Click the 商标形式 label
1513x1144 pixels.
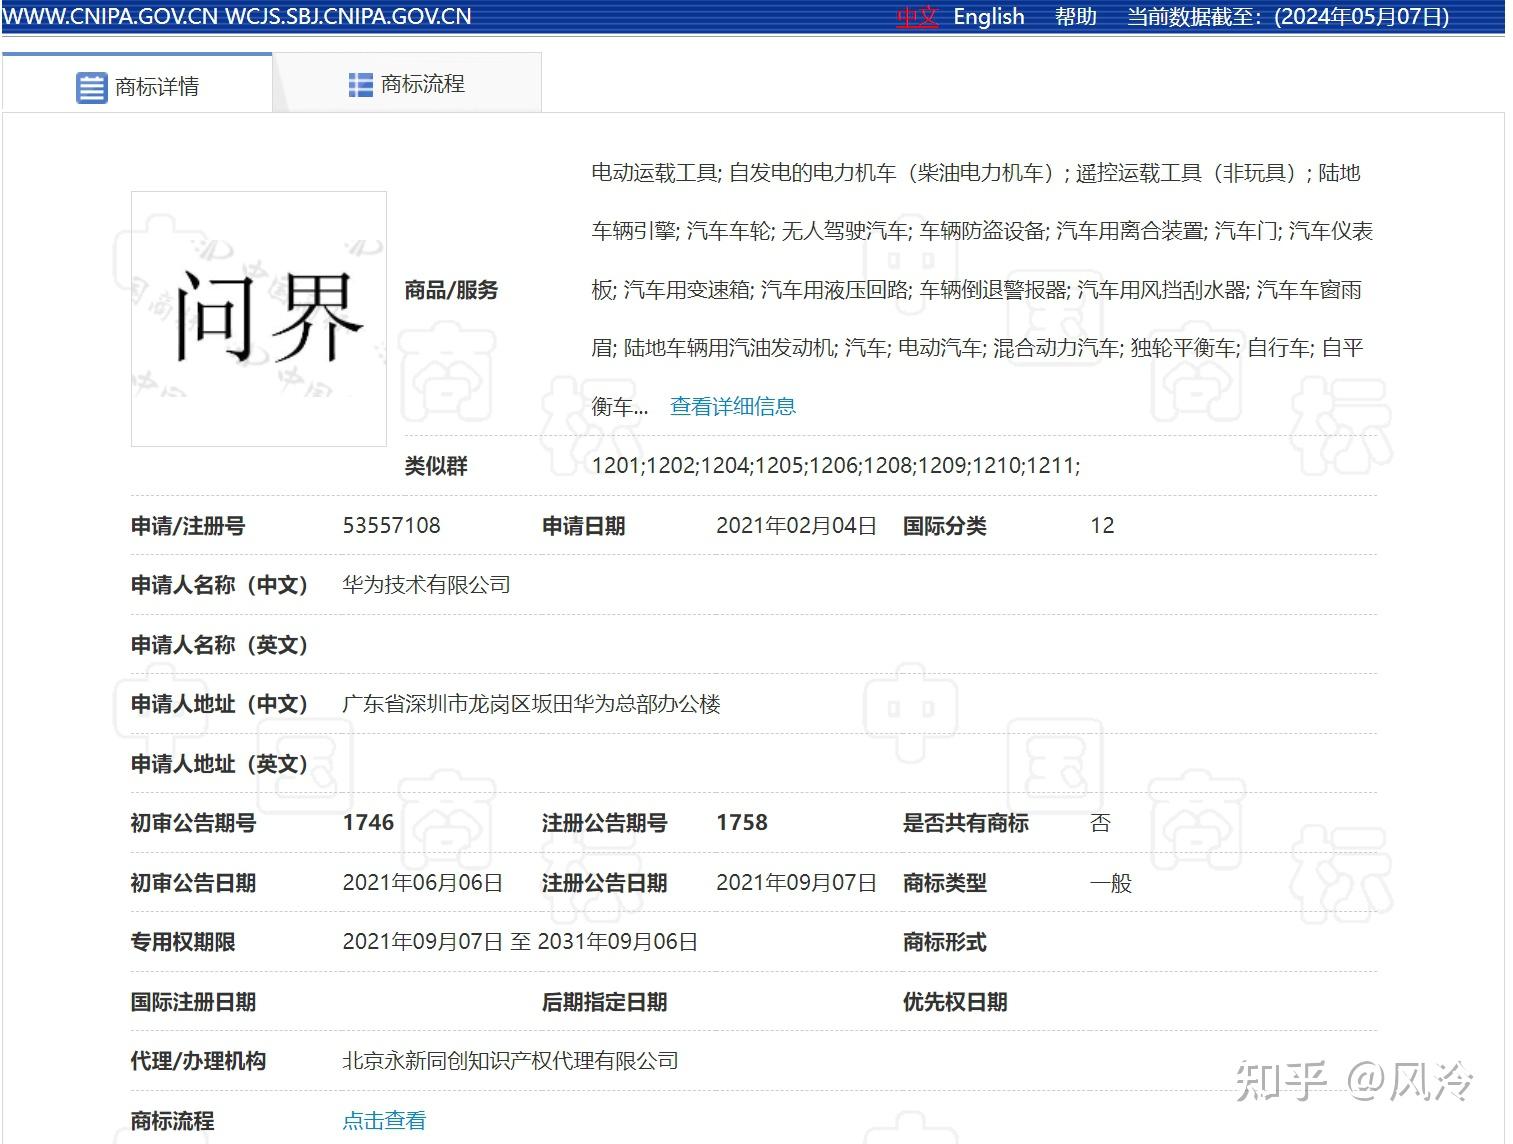click(944, 941)
